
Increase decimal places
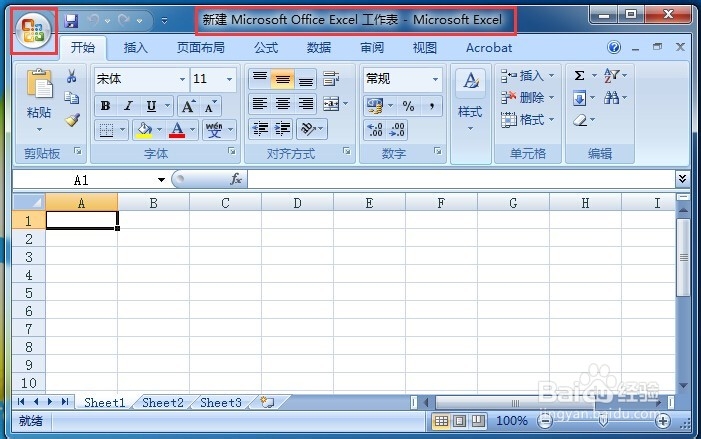[x=375, y=130]
